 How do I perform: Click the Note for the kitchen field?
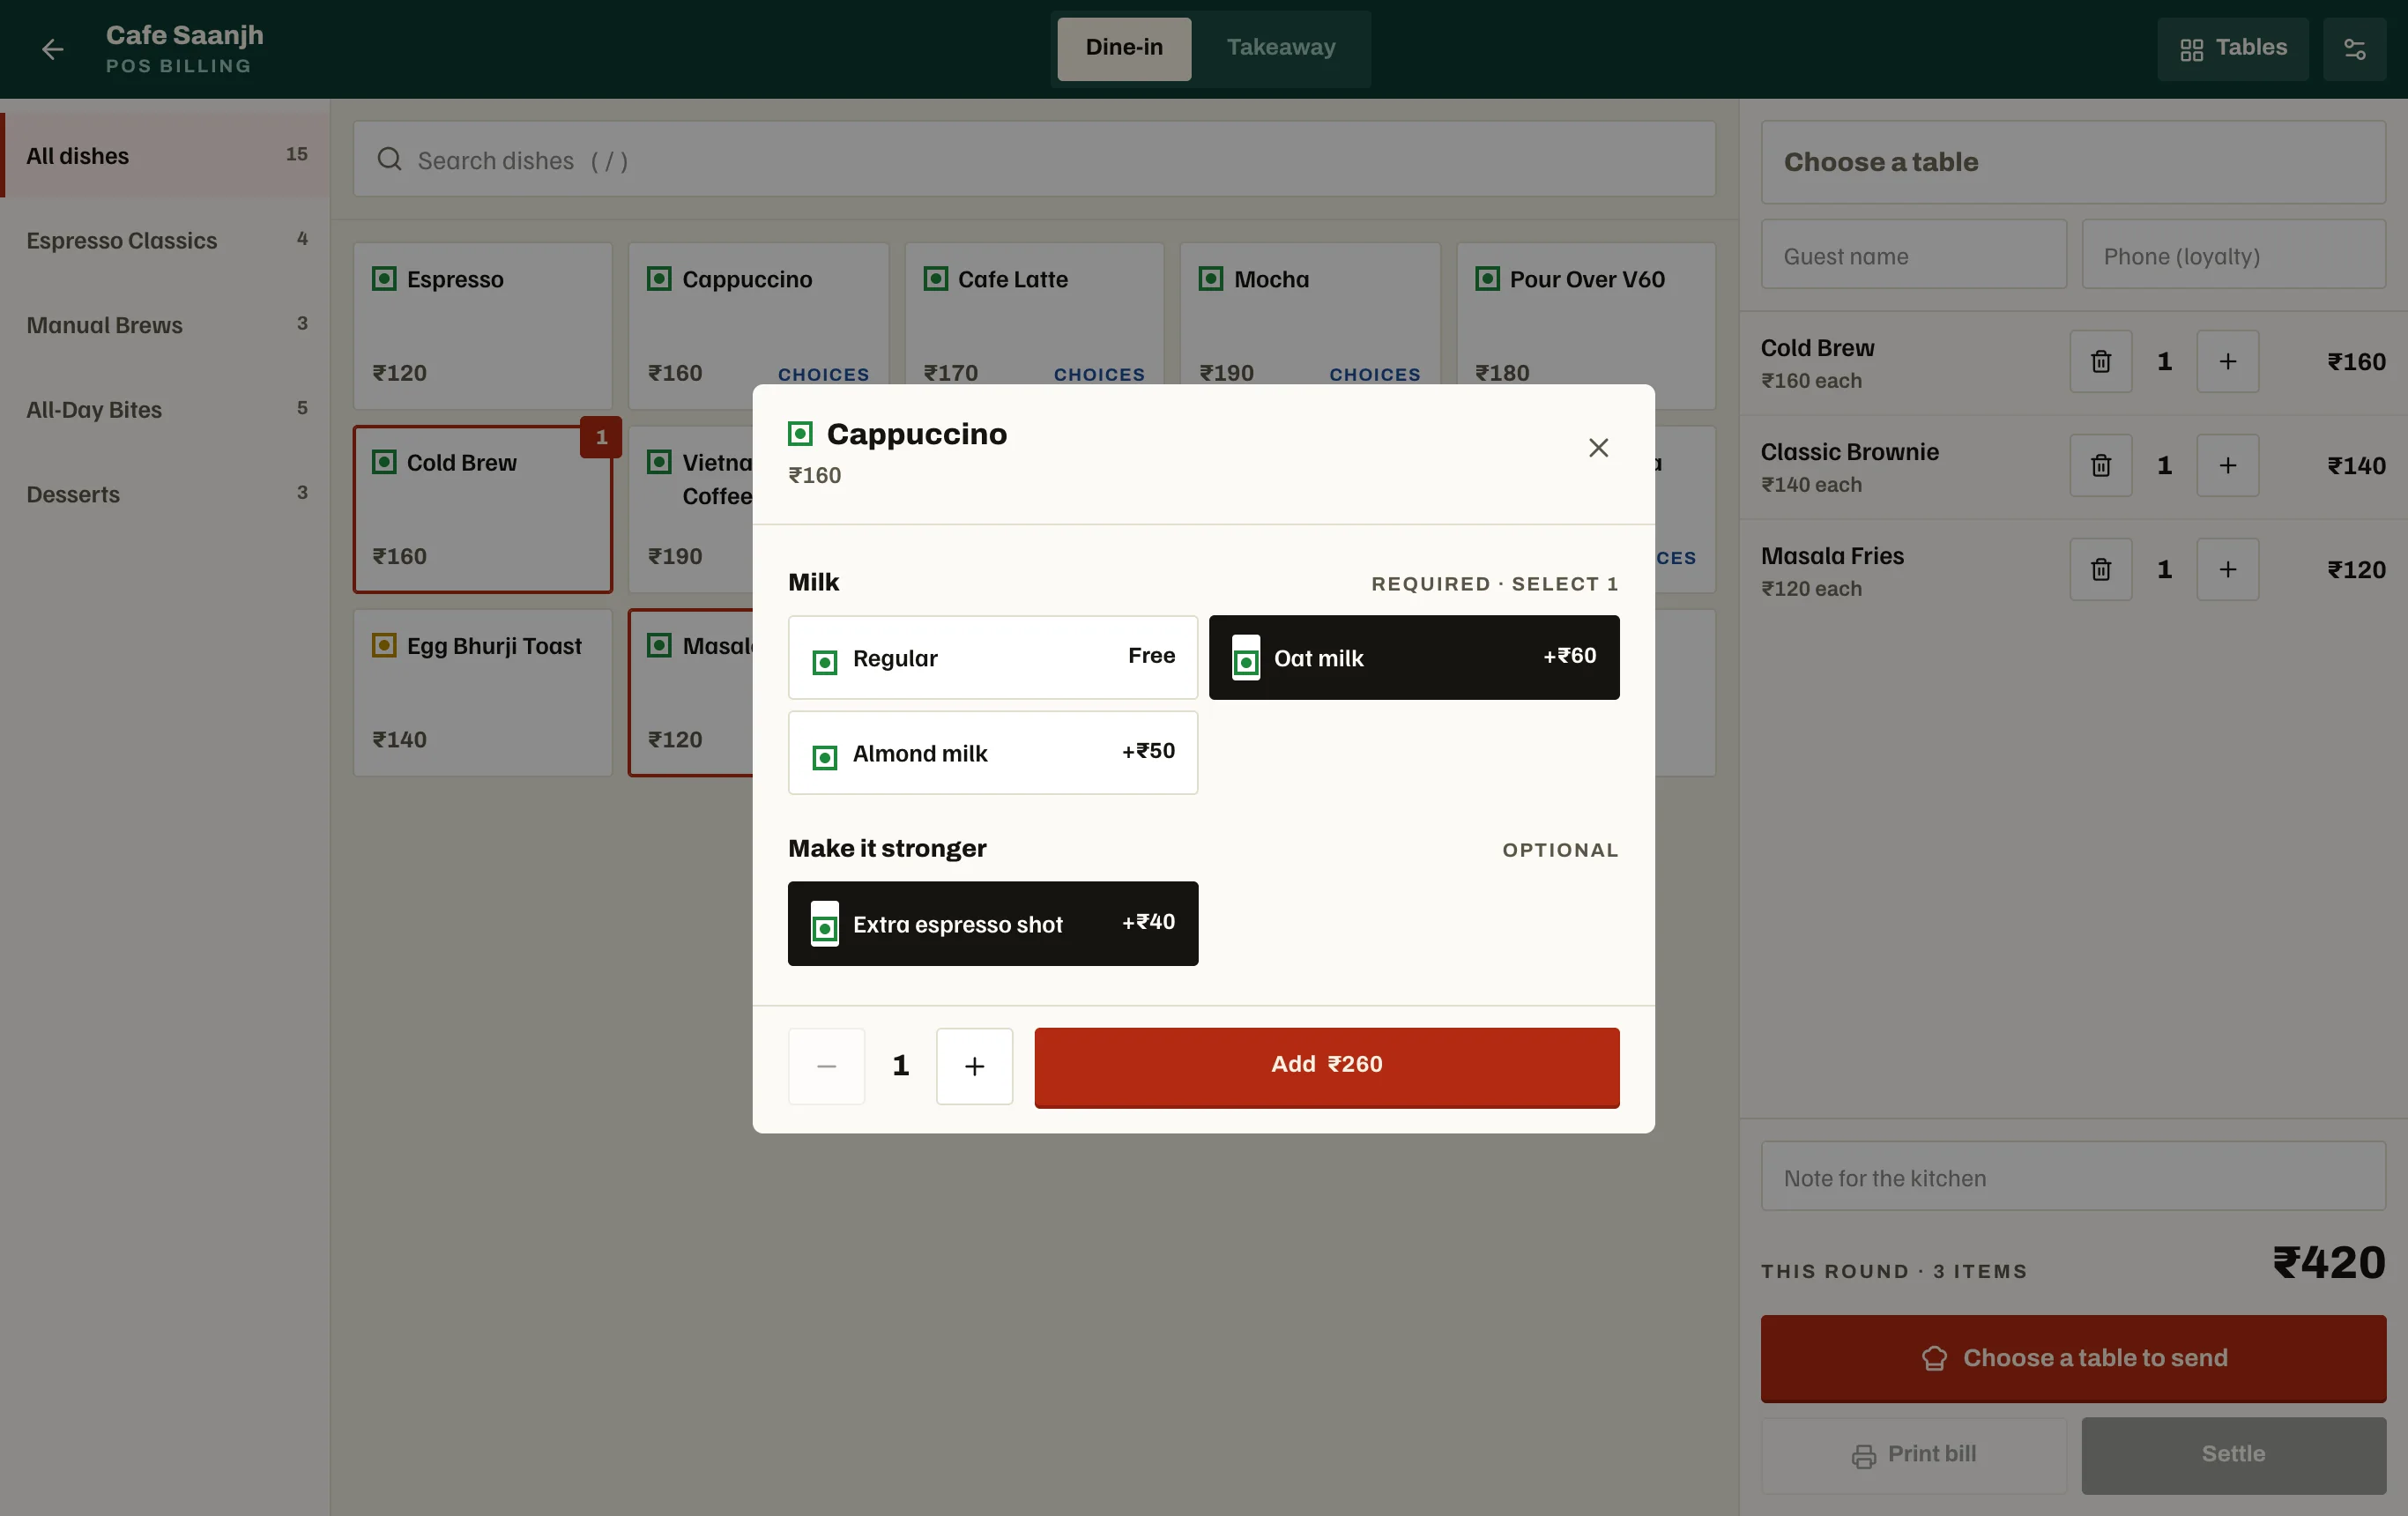pos(2073,1176)
